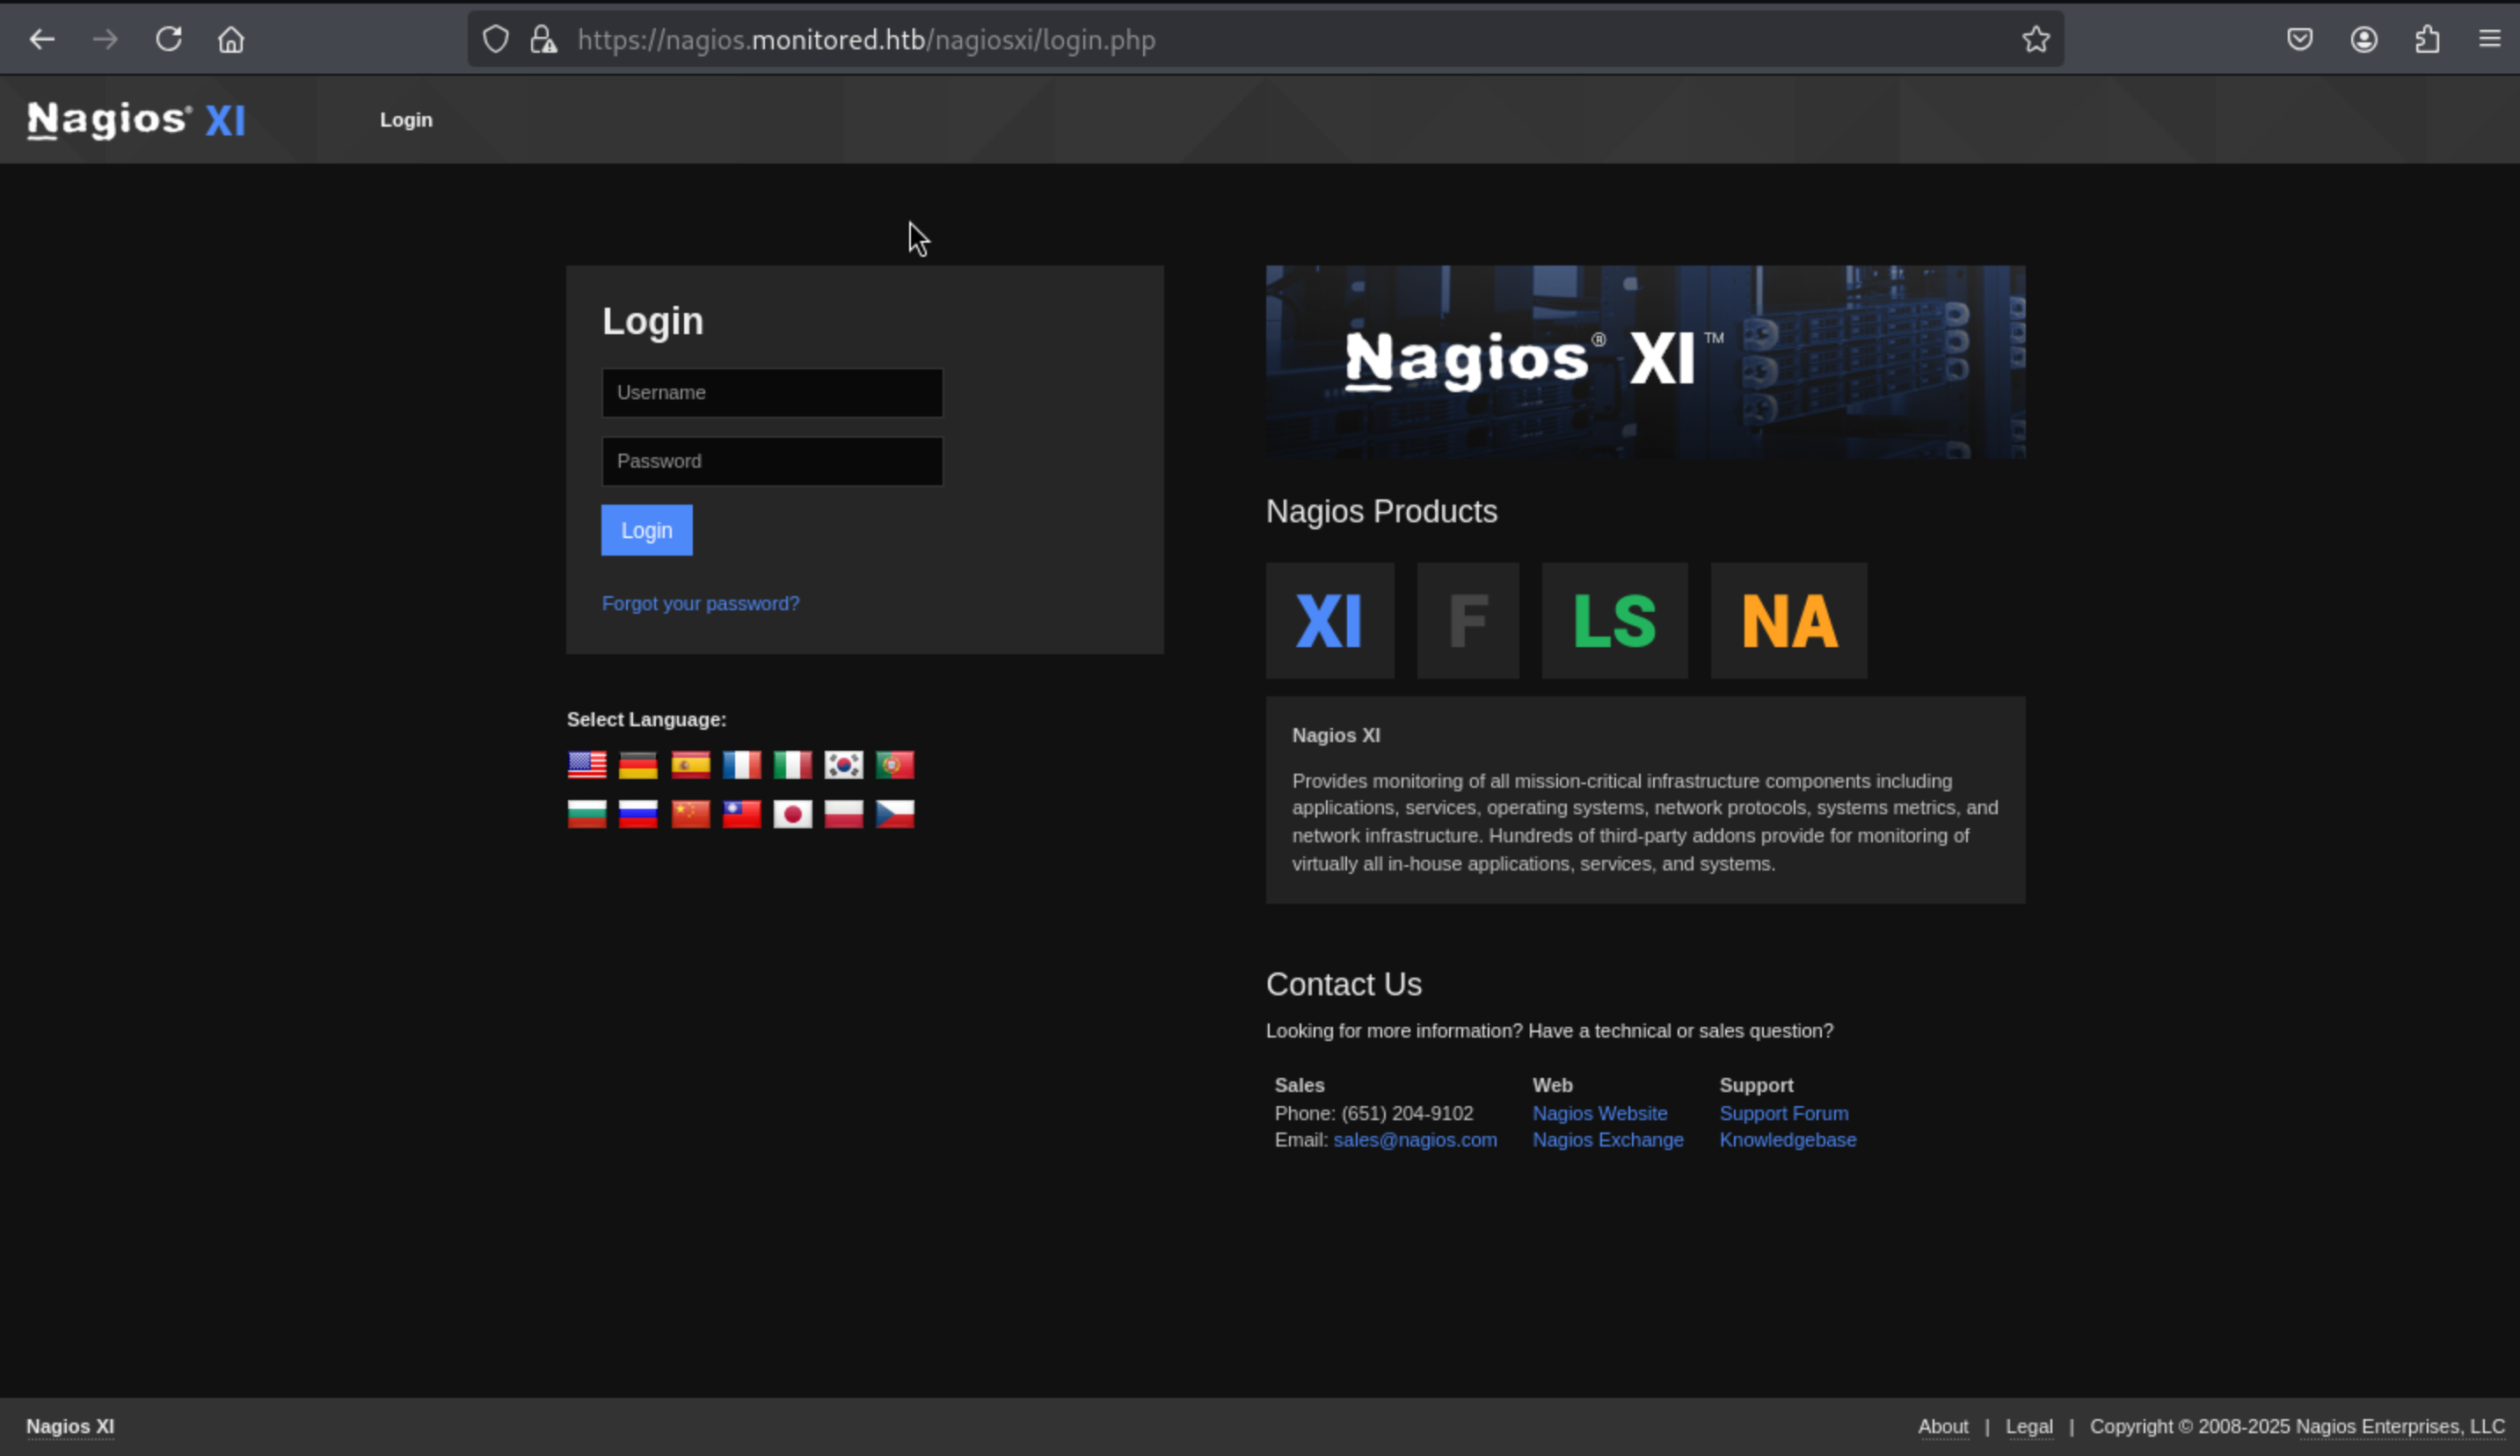Open the About footer link

click(x=1942, y=1427)
